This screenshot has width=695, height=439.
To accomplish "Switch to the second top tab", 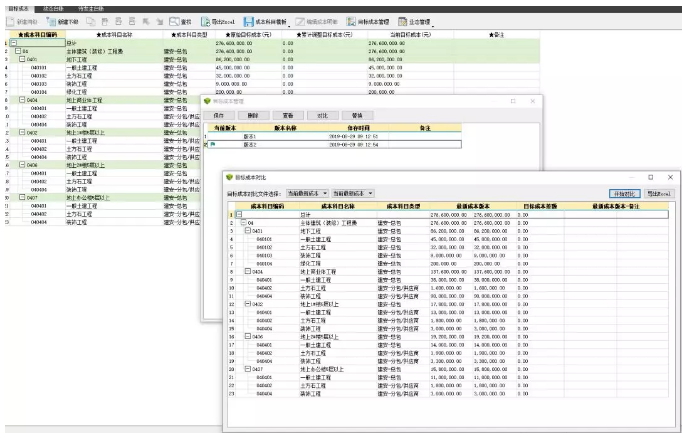I will coord(53,7).
